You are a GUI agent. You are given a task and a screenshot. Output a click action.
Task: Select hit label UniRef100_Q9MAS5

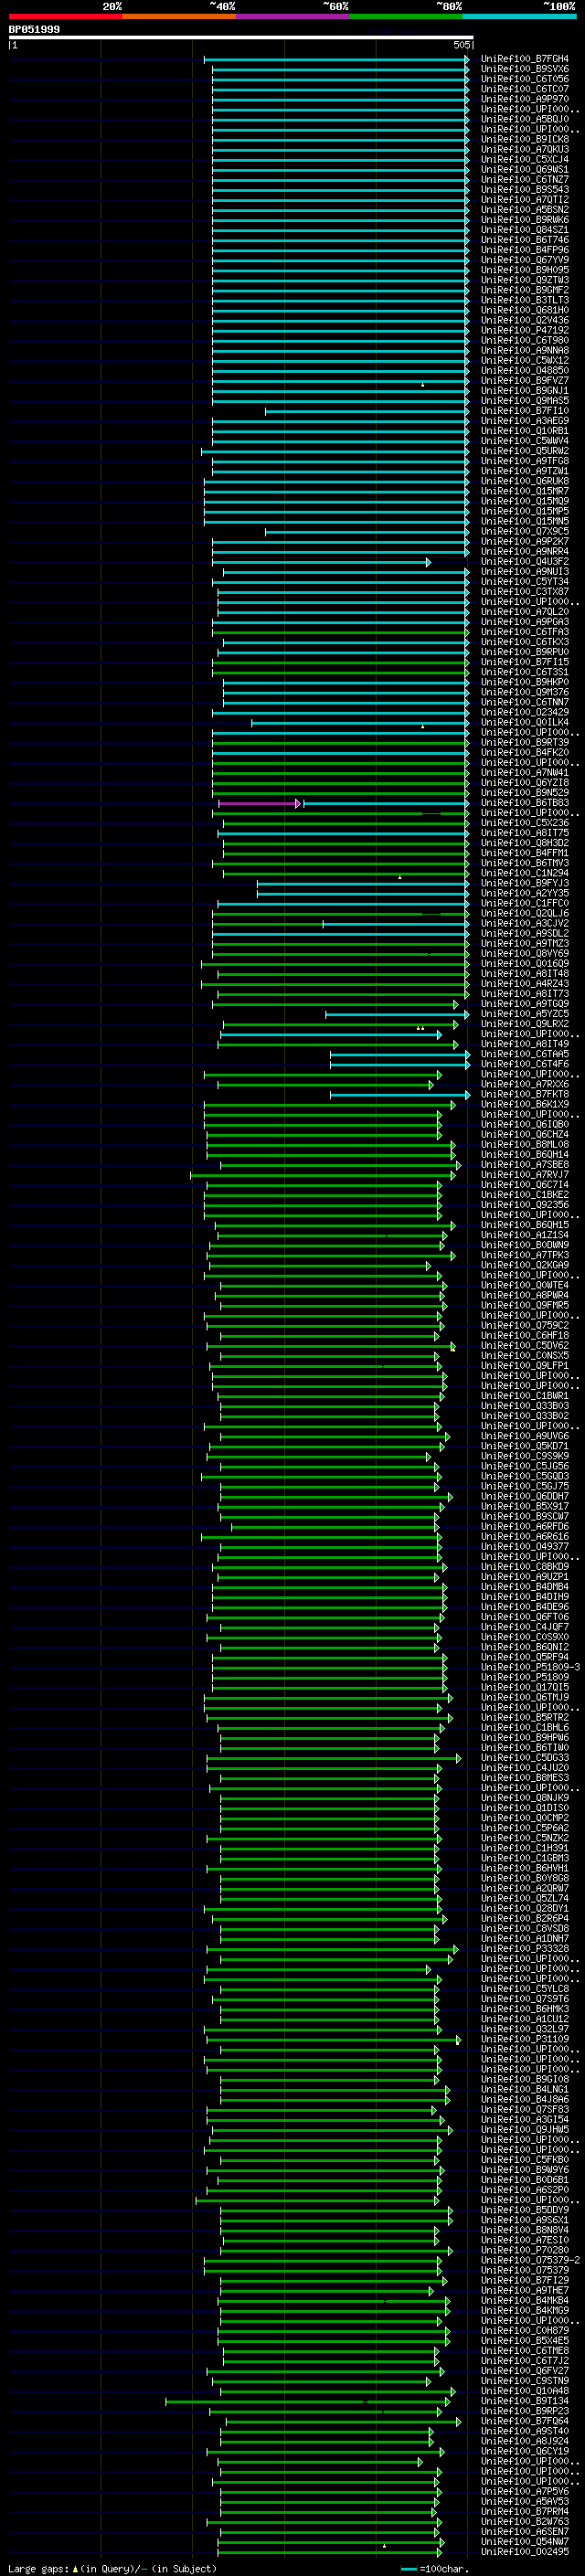coord(525,400)
